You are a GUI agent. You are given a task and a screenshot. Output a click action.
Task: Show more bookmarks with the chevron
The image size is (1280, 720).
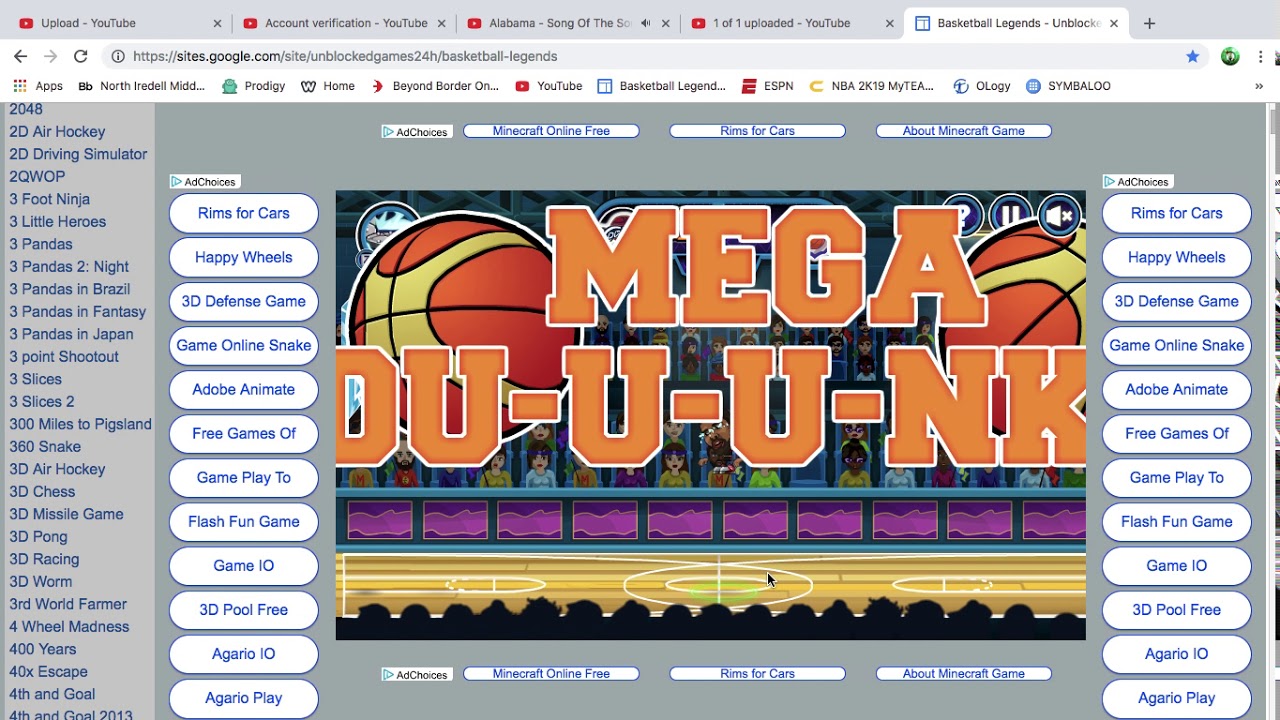coord(1258,86)
